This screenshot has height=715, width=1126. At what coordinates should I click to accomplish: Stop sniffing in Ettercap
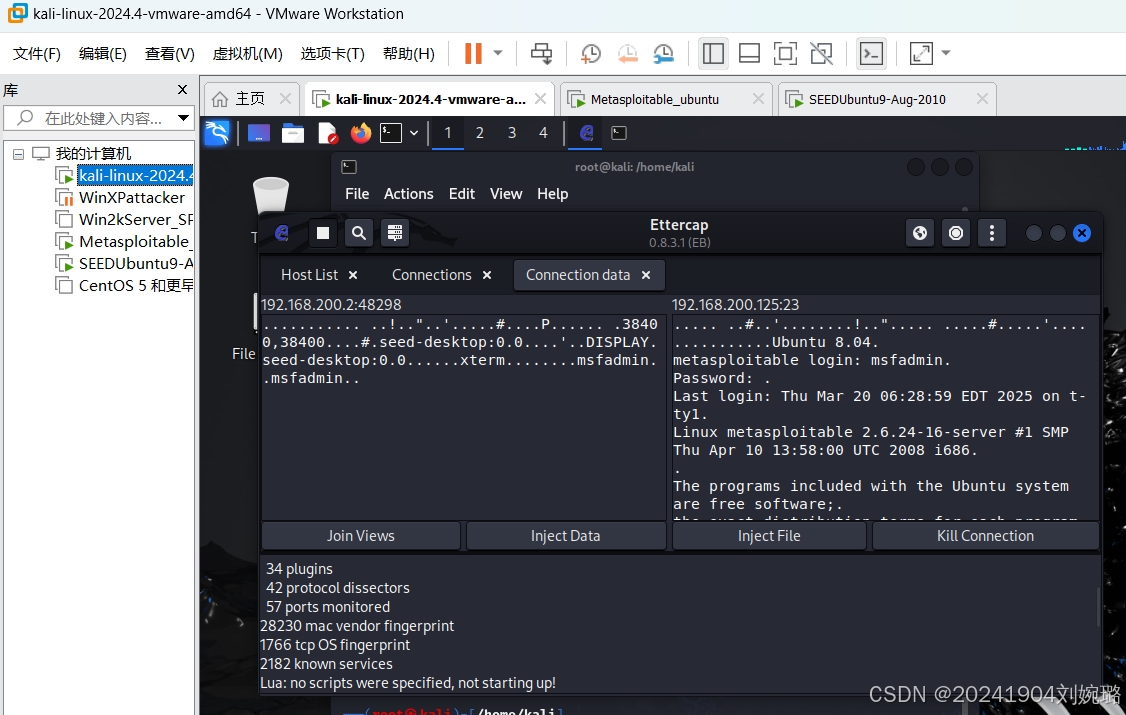click(323, 233)
